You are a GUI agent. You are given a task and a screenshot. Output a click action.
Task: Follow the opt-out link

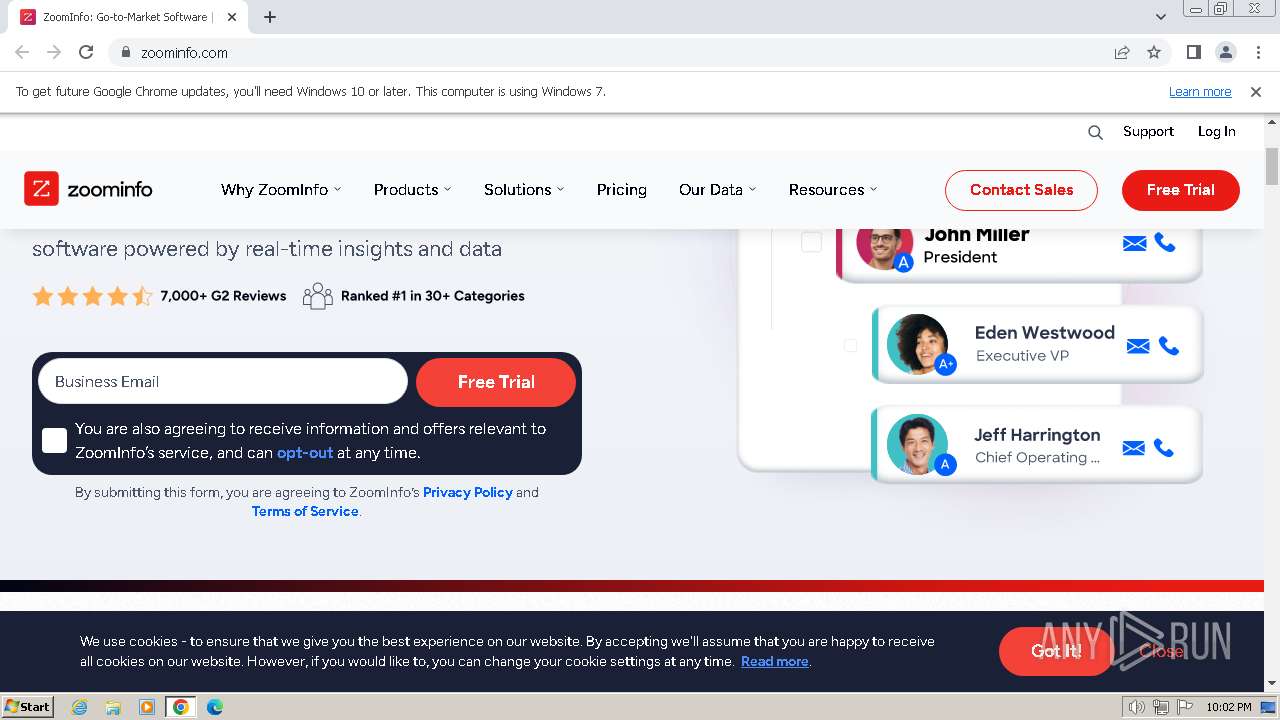[x=305, y=453]
